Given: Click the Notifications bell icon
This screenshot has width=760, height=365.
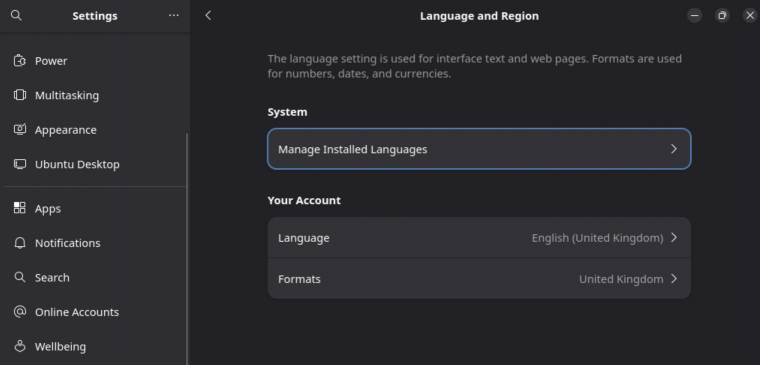Looking at the screenshot, I should click(19, 243).
